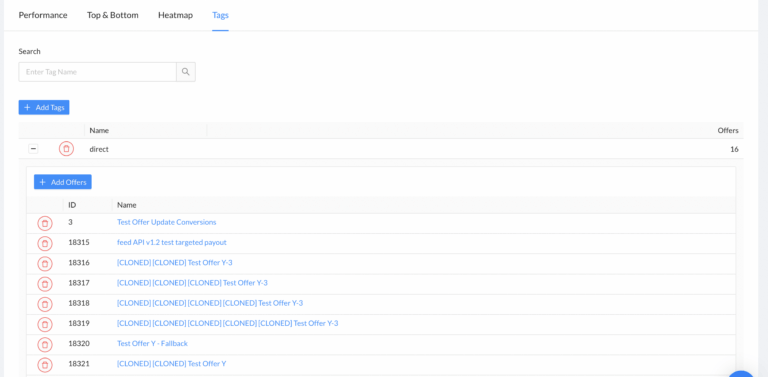This screenshot has width=768, height=377.
Task: Click offer ID 18316
Action: tap(79, 262)
